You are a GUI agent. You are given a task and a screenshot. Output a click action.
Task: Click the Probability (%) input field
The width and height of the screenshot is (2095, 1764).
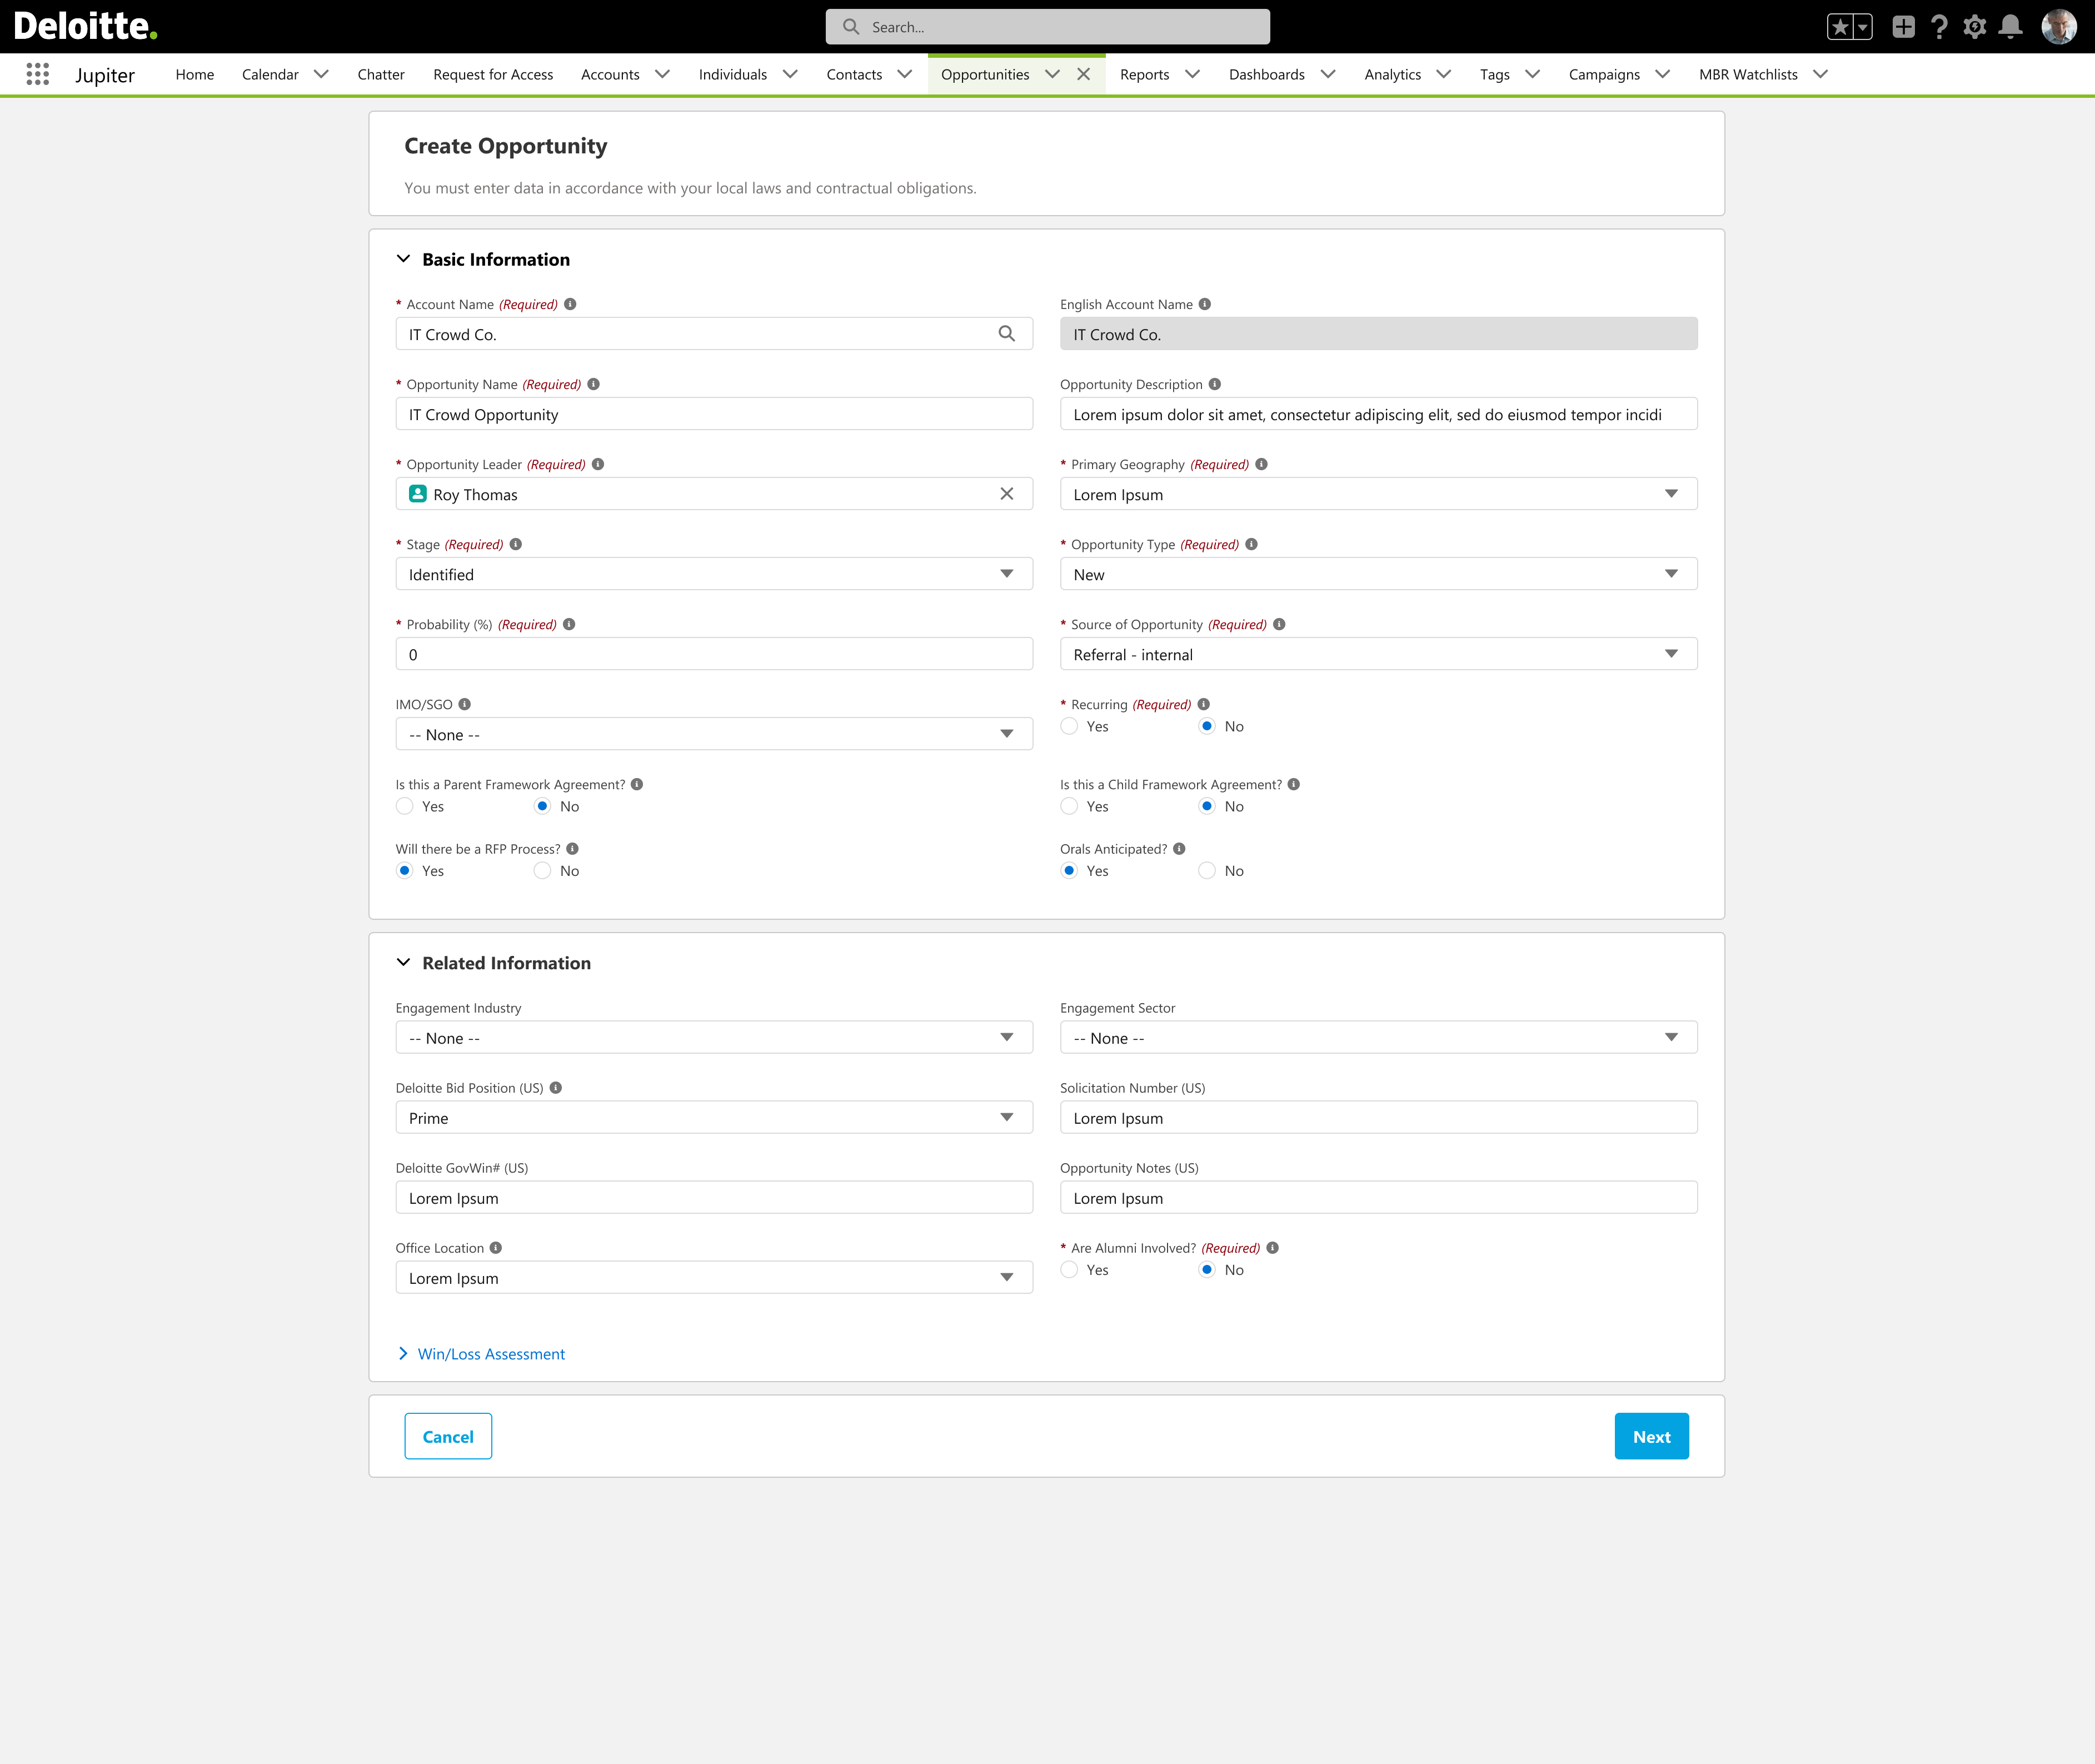point(714,654)
